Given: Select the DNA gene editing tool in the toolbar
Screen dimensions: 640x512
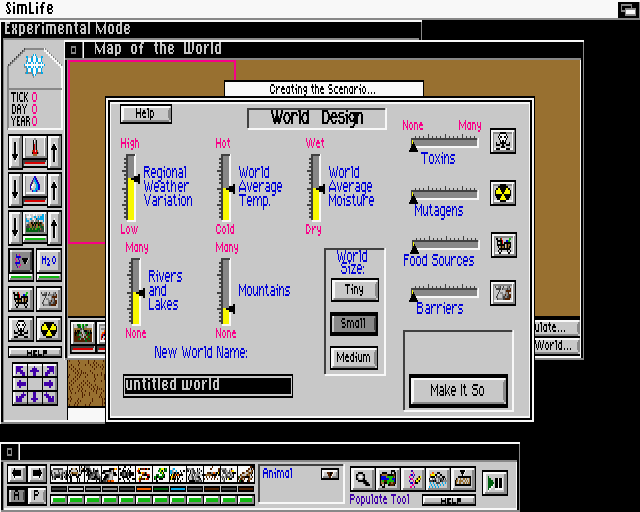Looking at the screenshot, I should point(413,479).
